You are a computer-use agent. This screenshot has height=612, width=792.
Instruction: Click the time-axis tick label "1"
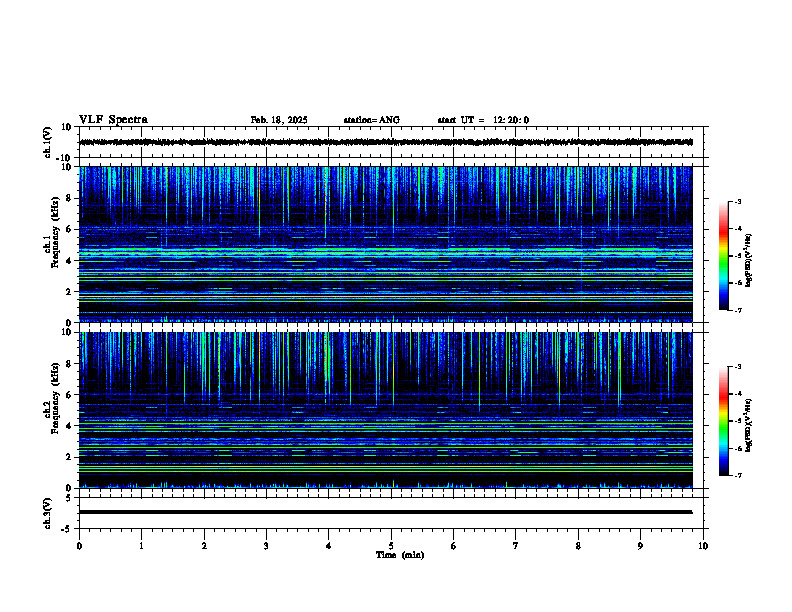pos(141,546)
